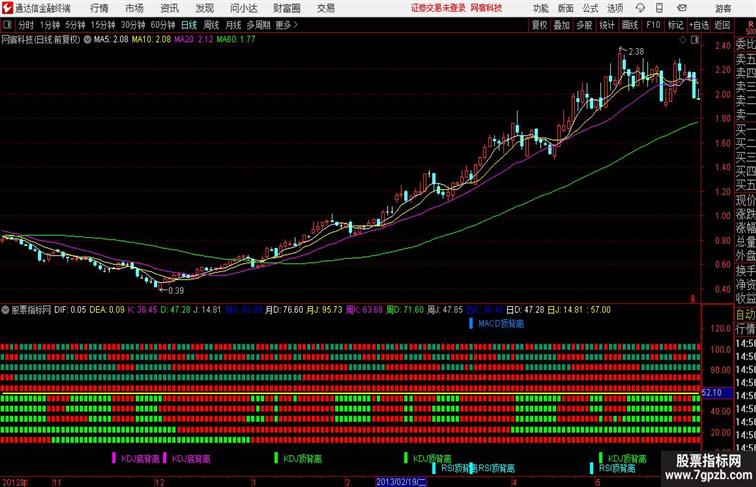Click the DIF: 0.05 value label
The width and height of the screenshot is (756, 487).
(x=70, y=310)
